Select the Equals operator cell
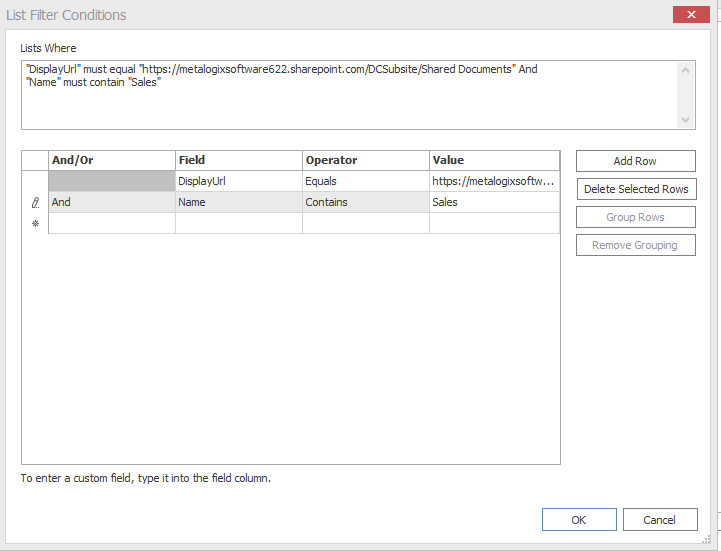Image resolution: width=721 pixels, height=551 pixels. click(365, 181)
